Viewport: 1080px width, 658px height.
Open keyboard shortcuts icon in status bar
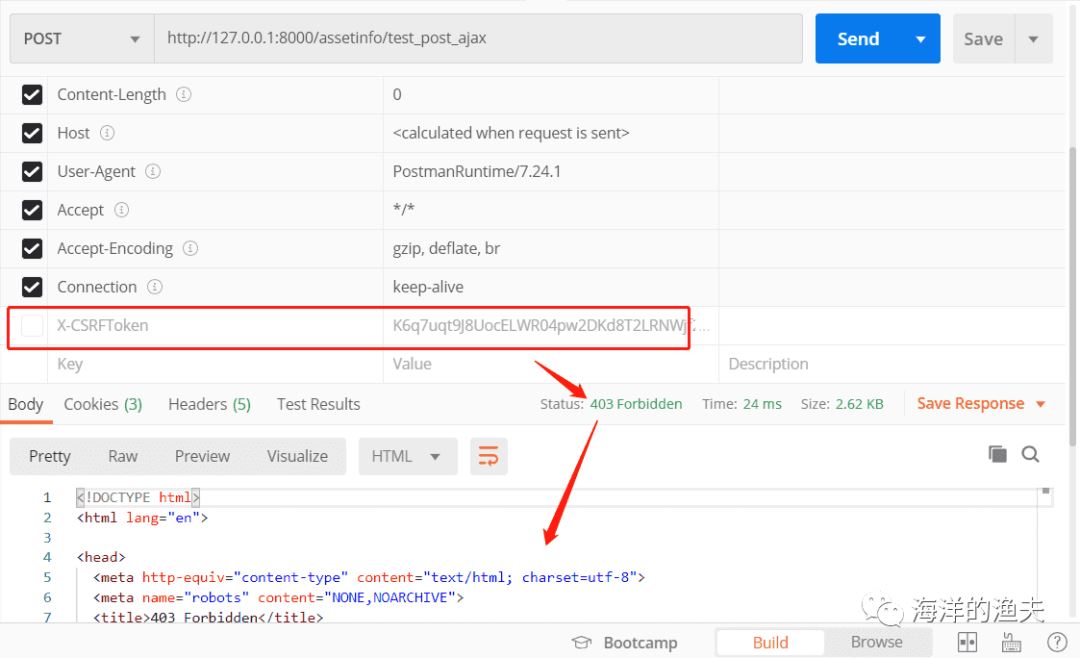[1011, 642]
